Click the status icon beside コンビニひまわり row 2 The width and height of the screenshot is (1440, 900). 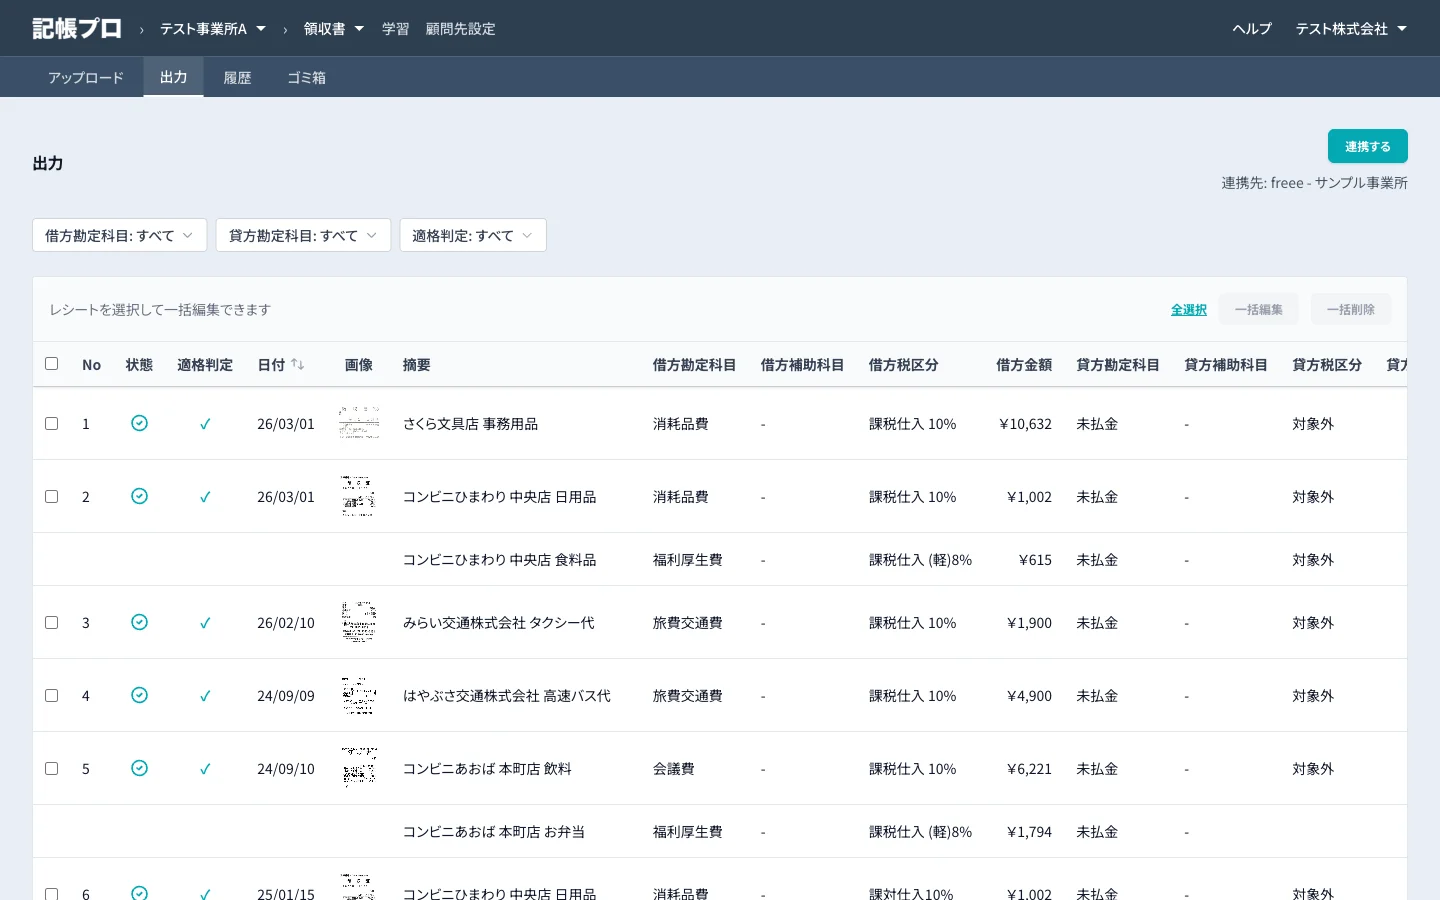click(x=139, y=496)
